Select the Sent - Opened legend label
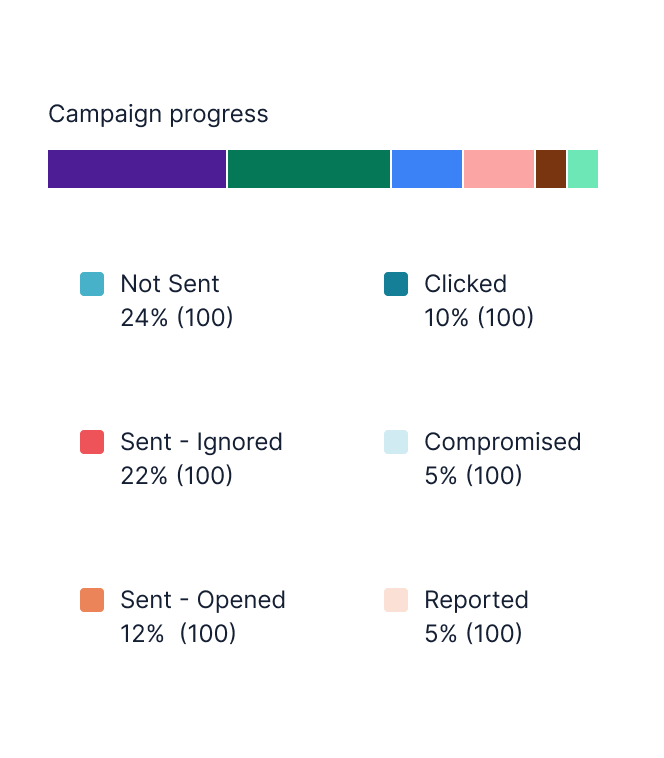This screenshot has width=664, height=758. pyautogui.click(x=203, y=600)
